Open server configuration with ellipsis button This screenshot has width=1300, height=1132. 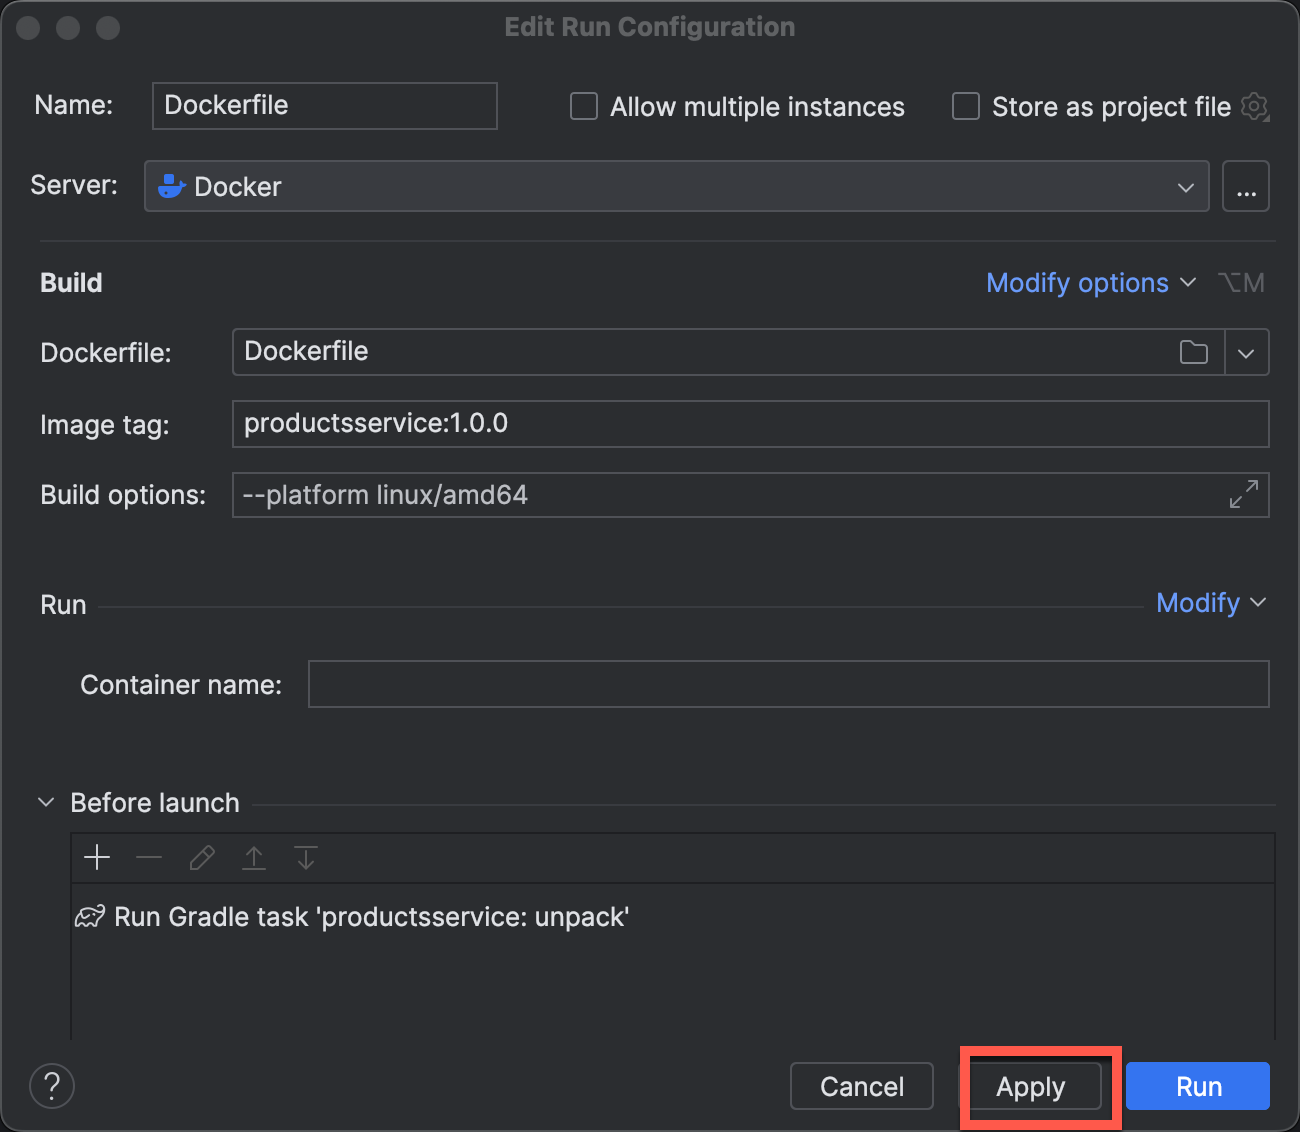(1246, 186)
